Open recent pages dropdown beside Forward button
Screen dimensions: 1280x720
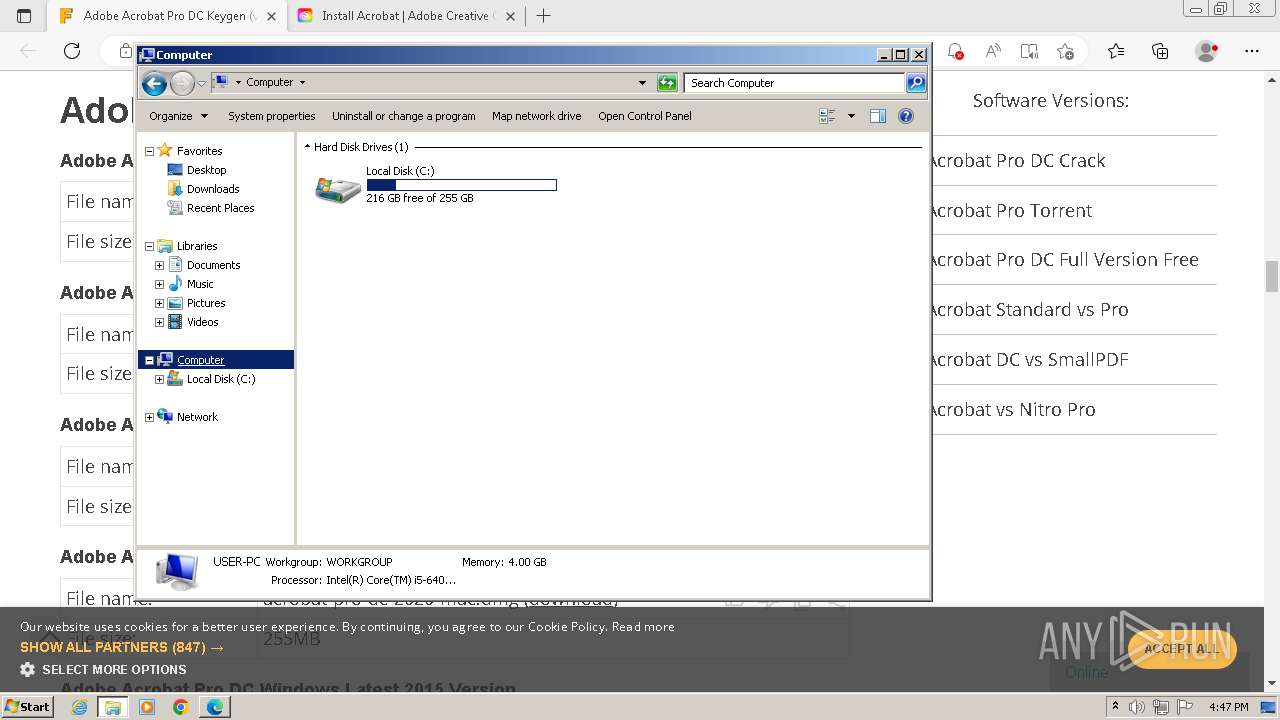[202, 83]
